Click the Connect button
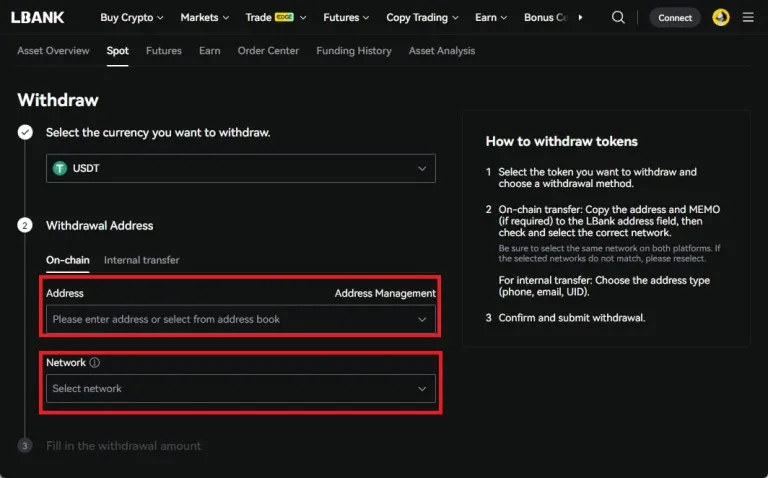This screenshot has height=478, width=768. pos(675,18)
